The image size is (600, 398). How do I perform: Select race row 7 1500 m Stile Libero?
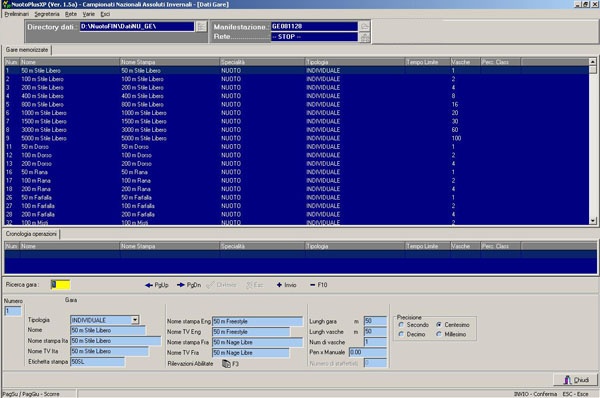click(x=297, y=121)
